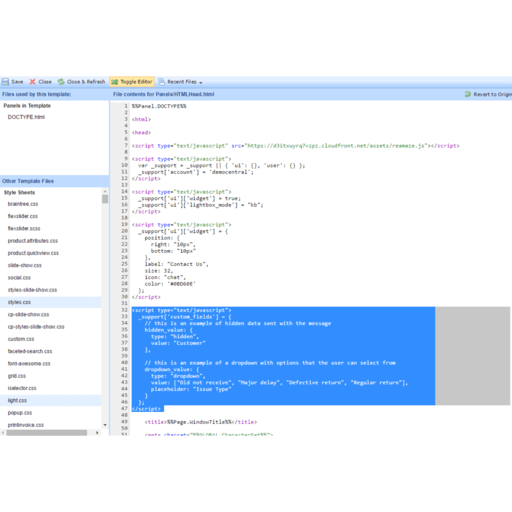Click the file list vertical scrollbar thumb

[x=105, y=199]
